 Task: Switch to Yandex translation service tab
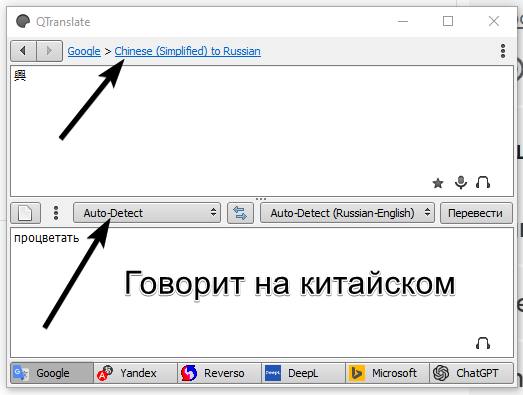coord(135,373)
